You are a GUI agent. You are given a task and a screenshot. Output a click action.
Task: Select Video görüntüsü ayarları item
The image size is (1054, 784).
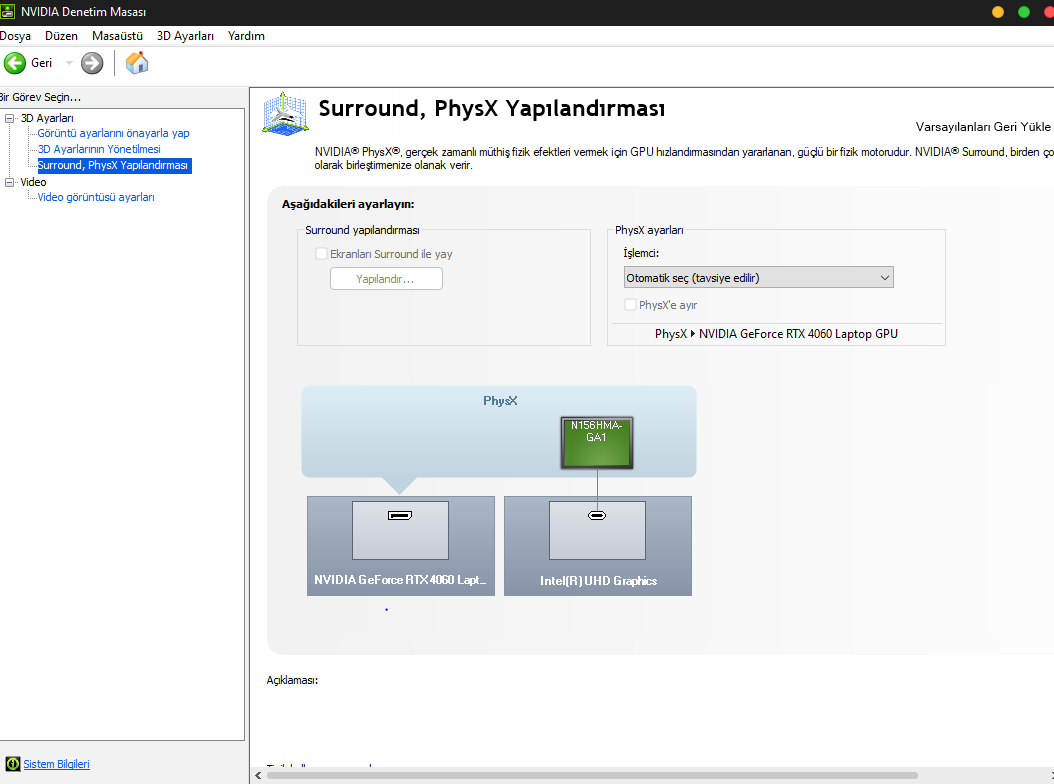(96, 197)
